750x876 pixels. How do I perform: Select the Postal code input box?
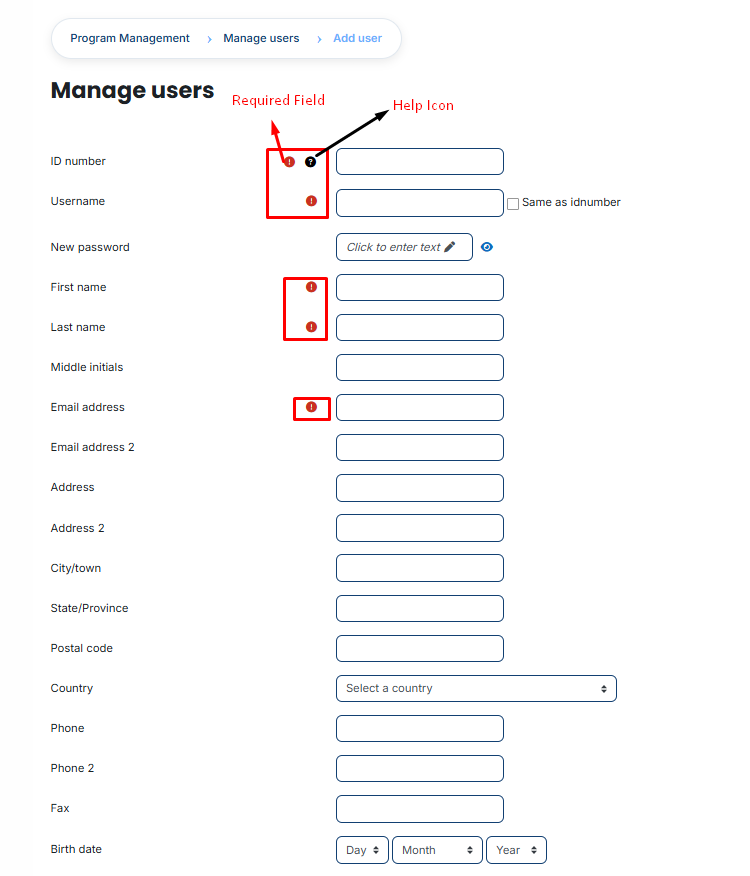pyautogui.click(x=420, y=649)
